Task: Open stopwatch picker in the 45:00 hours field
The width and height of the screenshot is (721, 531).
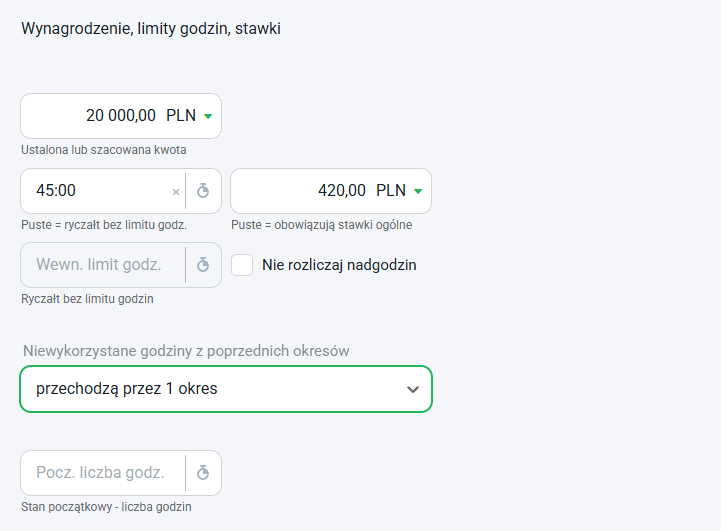Action: [x=203, y=191]
